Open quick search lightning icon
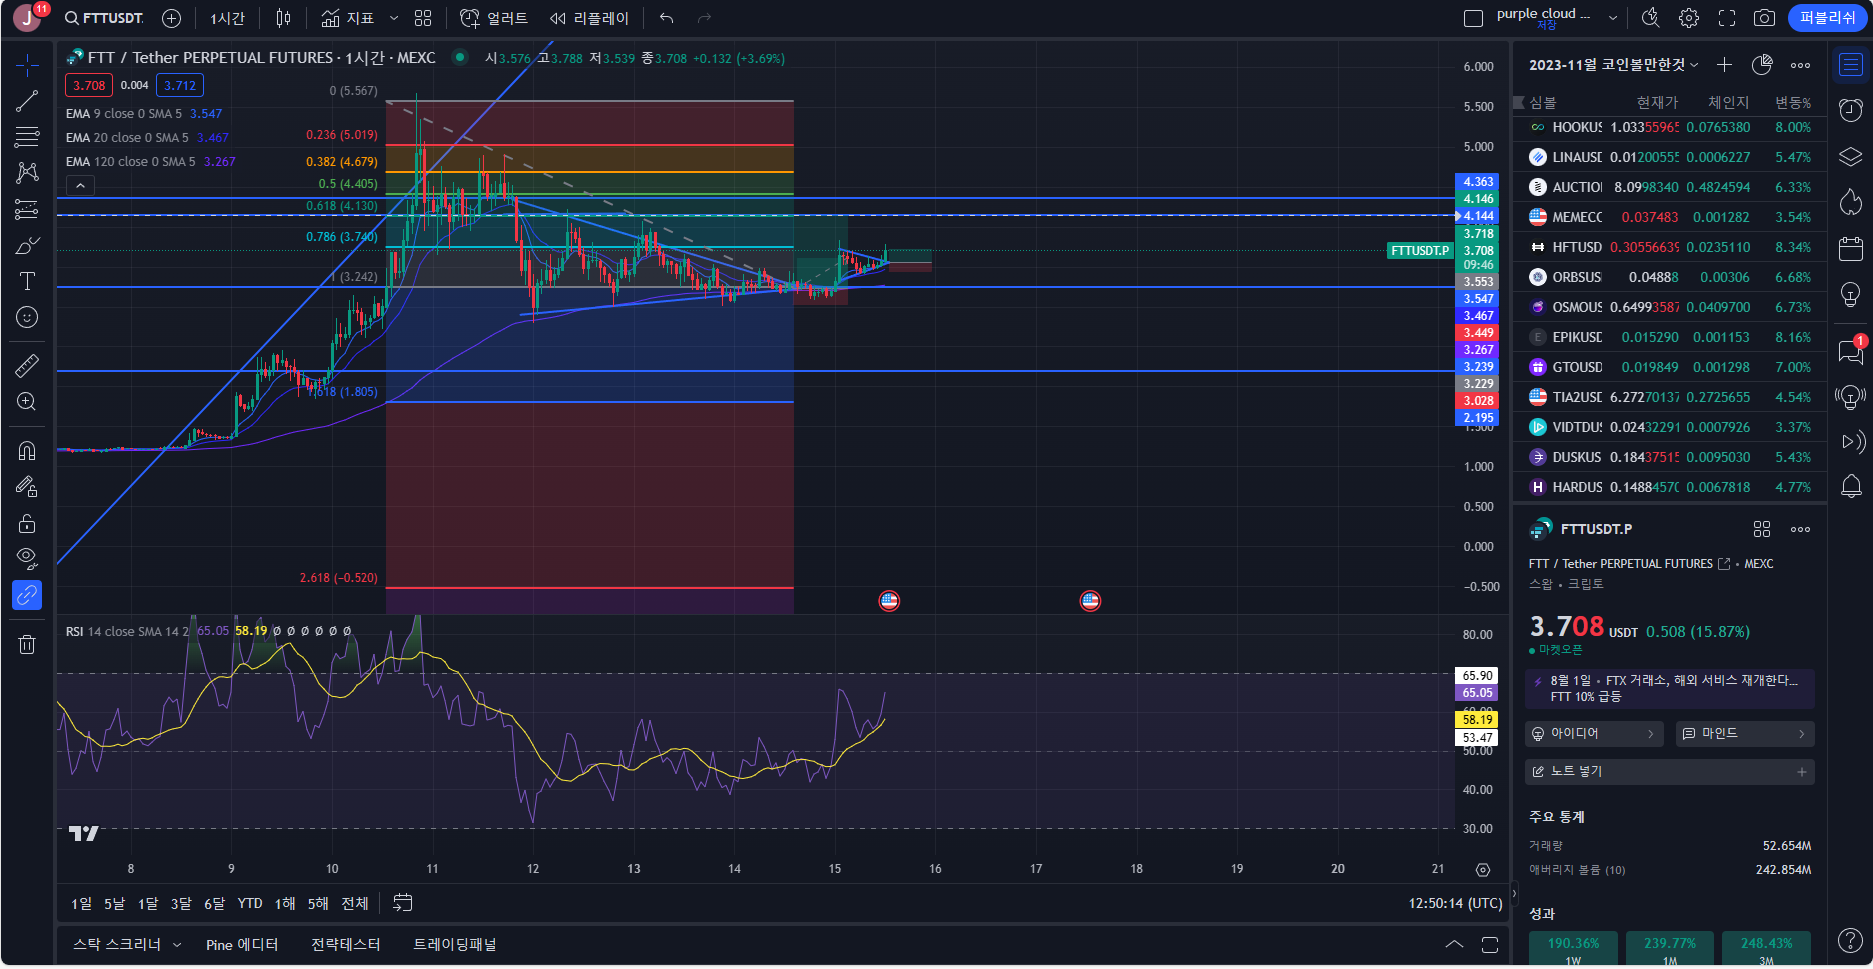Viewport: 1873px width, 969px height. pos(1651,18)
